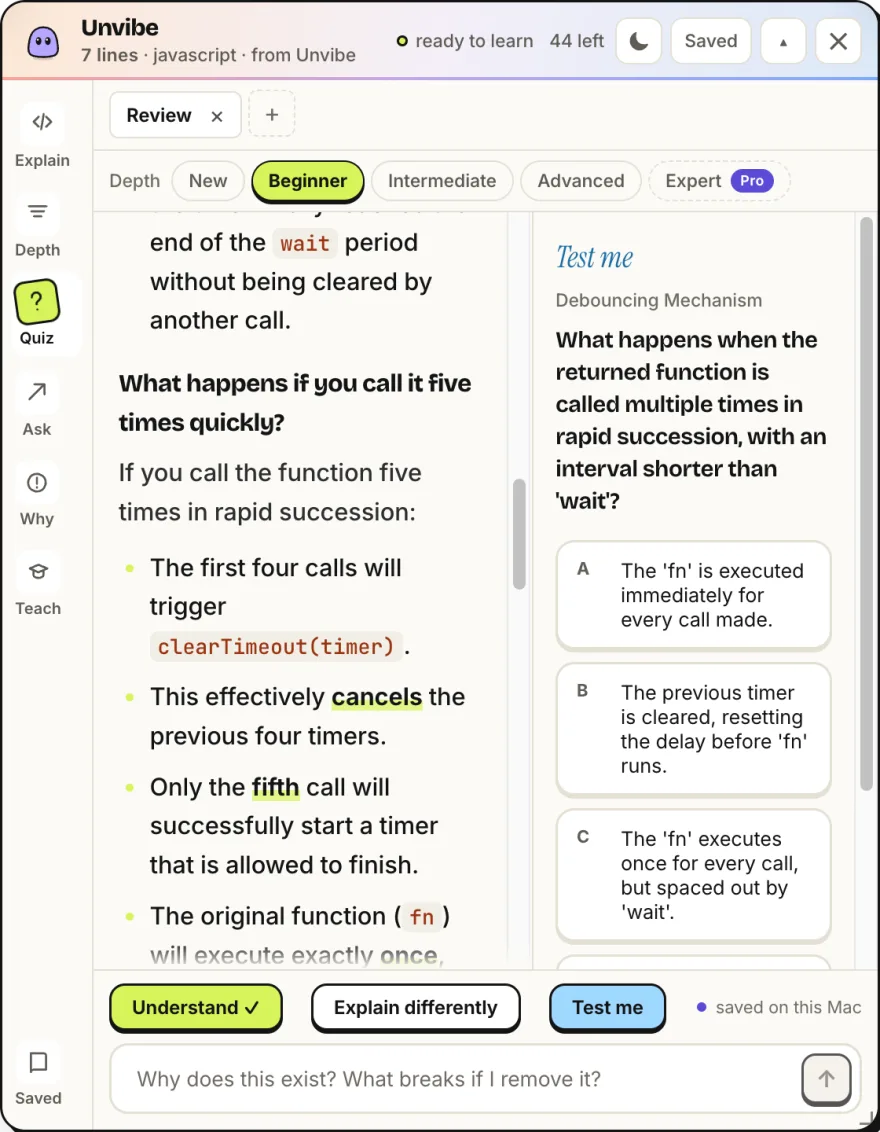Click the explanation panel scrollbar thumb
The width and height of the screenshot is (880, 1132).
click(519, 534)
